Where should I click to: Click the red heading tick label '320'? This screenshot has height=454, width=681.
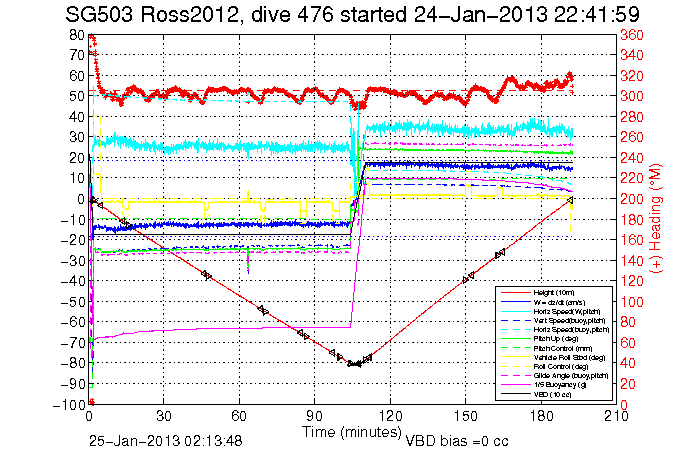(x=632, y=76)
